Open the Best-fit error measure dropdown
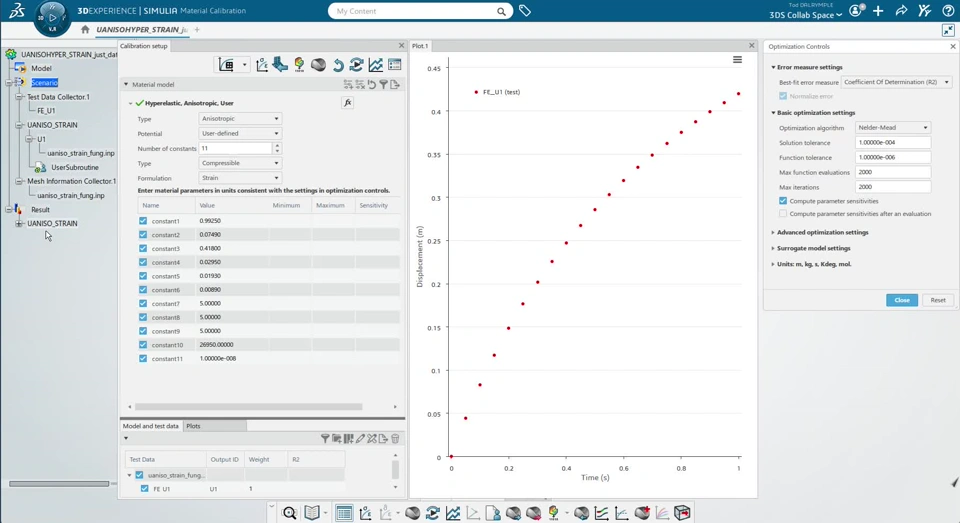 (x=896, y=82)
